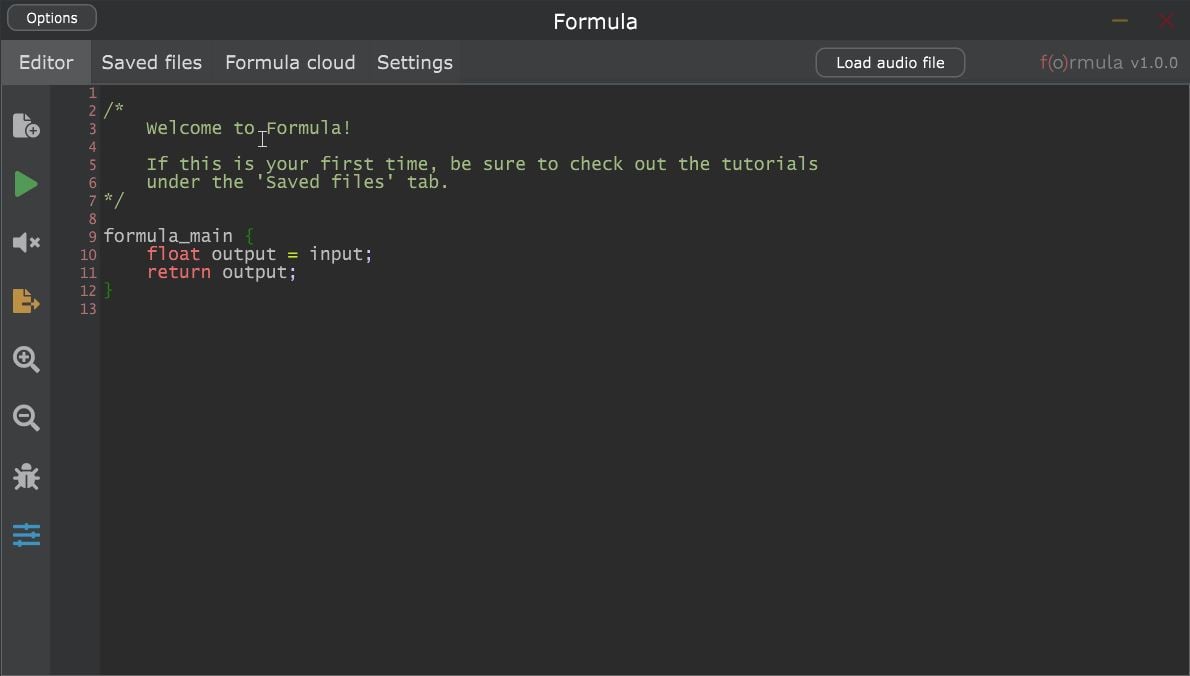
Task: Open the Formula cloud tab
Action: [290, 62]
